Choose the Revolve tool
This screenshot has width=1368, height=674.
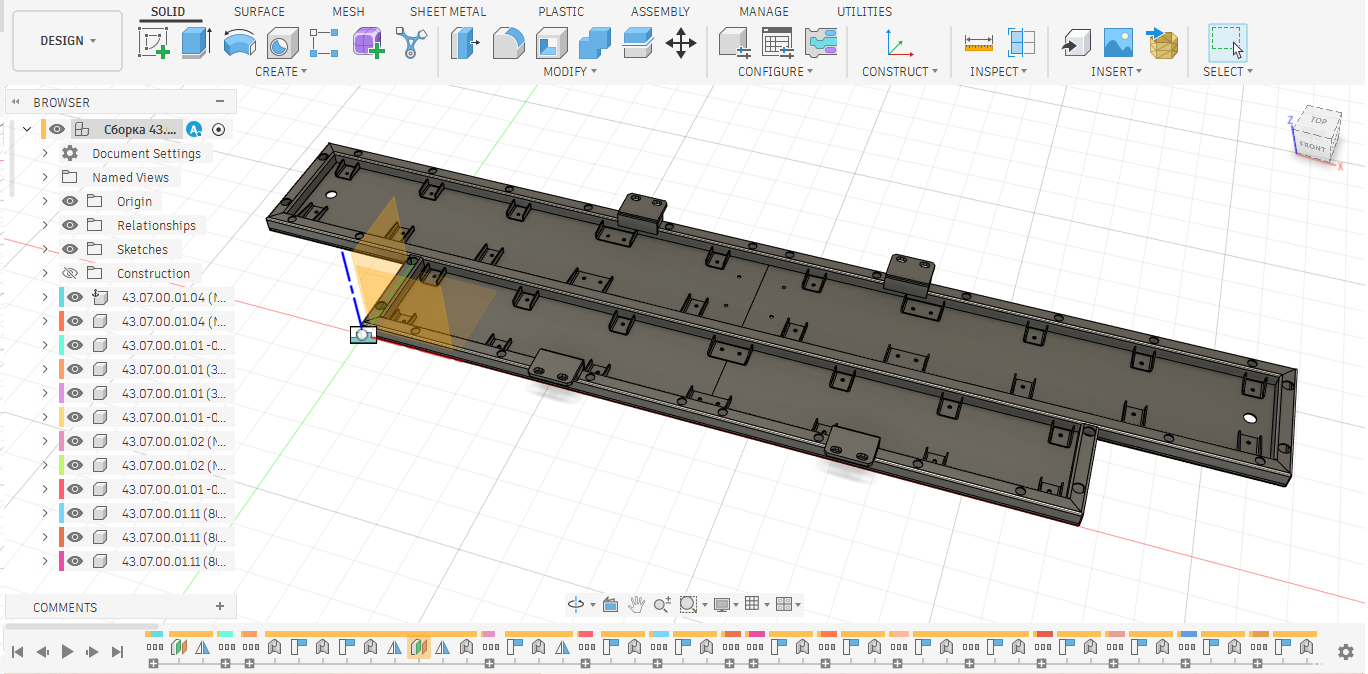click(x=239, y=42)
